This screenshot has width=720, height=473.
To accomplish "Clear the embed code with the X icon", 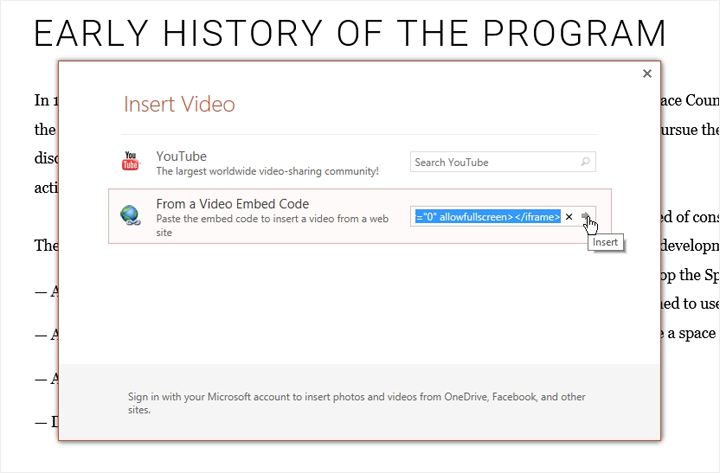I will 569,216.
